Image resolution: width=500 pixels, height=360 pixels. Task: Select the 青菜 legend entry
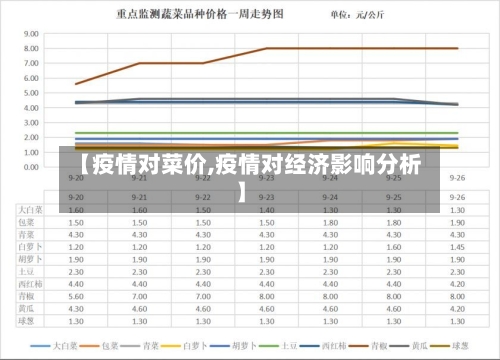click(140, 346)
